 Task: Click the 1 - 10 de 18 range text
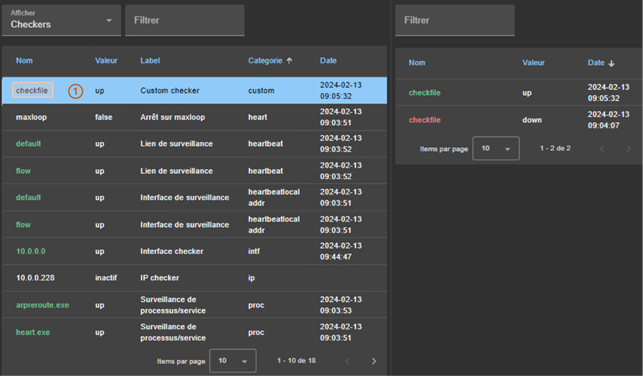click(x=296, y=361)
